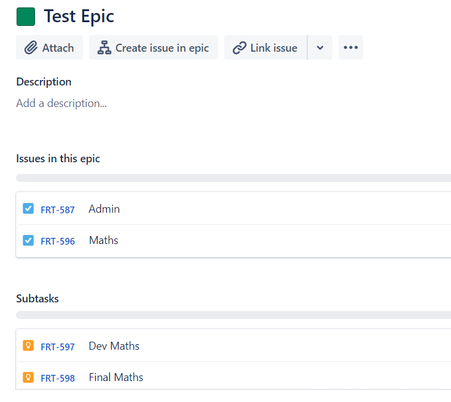Click the orange subtask icon for FRT-597
This screenshot has height=402, width=451.
pyautogui.click(x=28, y=345)
